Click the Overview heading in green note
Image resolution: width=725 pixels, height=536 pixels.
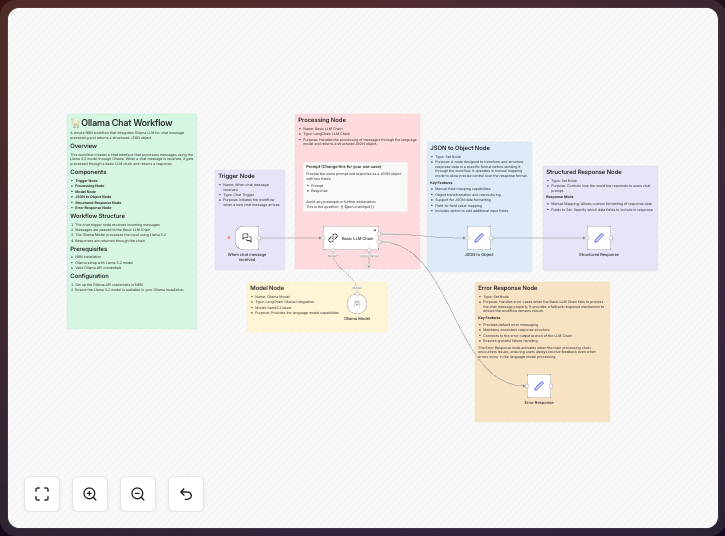pos(84,146)
